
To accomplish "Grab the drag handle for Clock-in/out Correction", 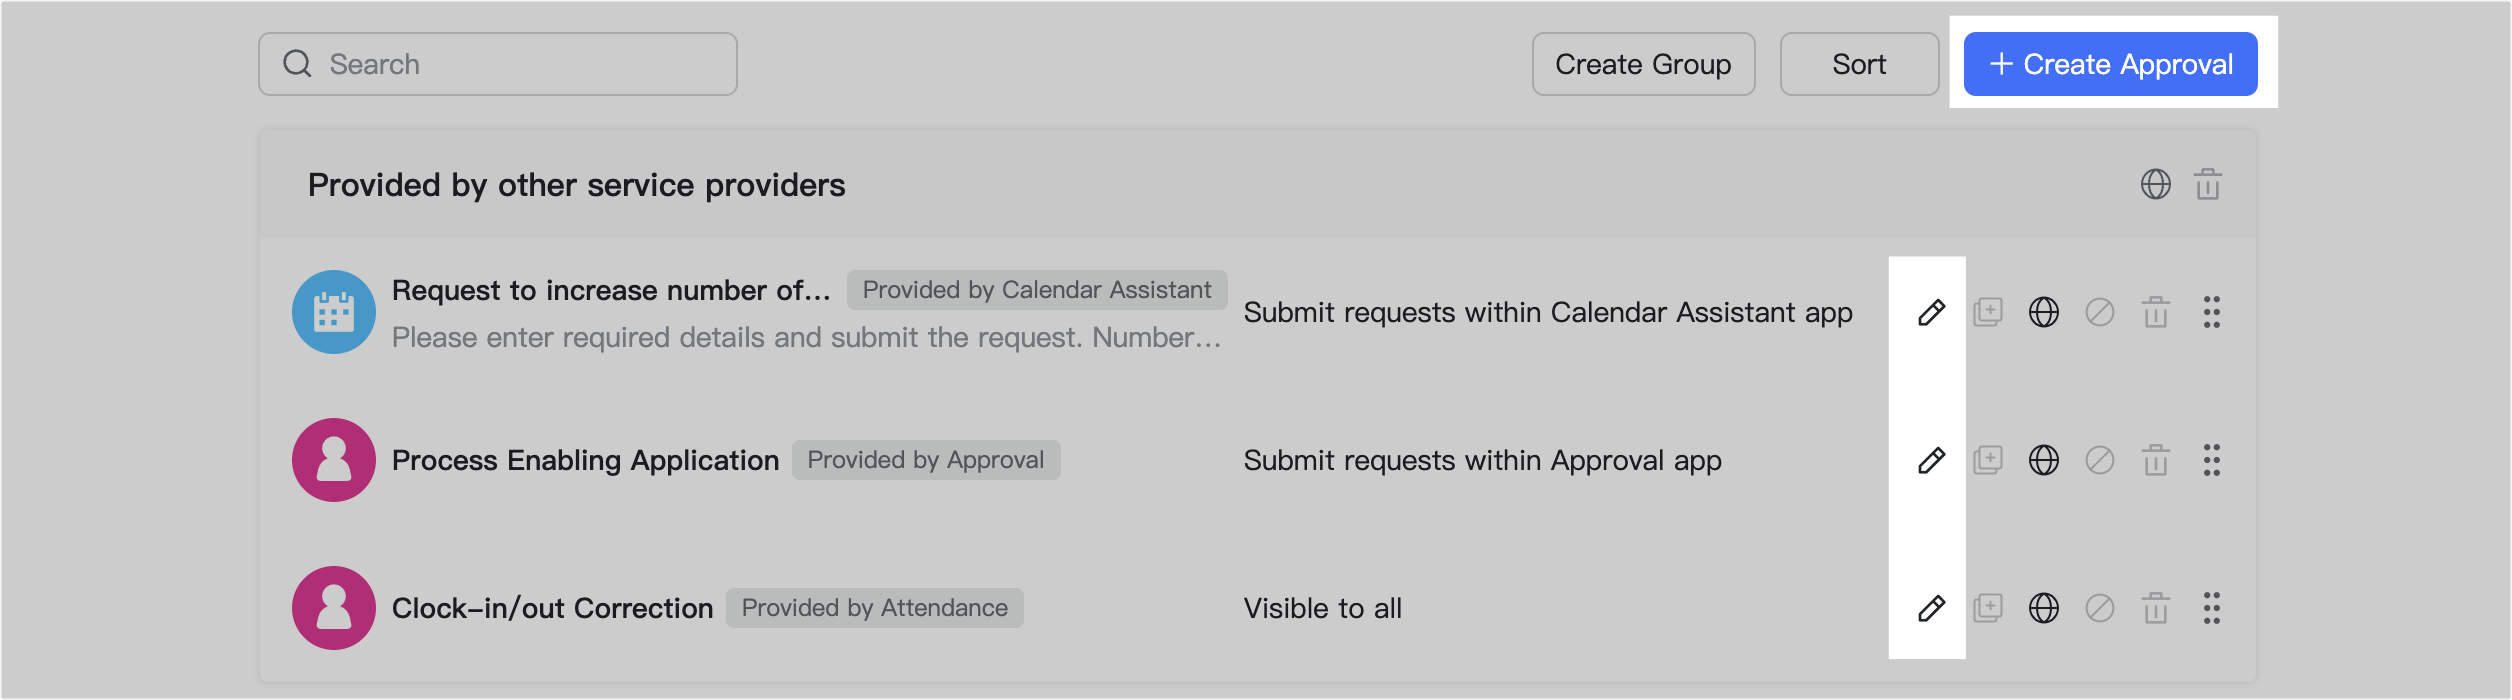I will point(2213,607).
